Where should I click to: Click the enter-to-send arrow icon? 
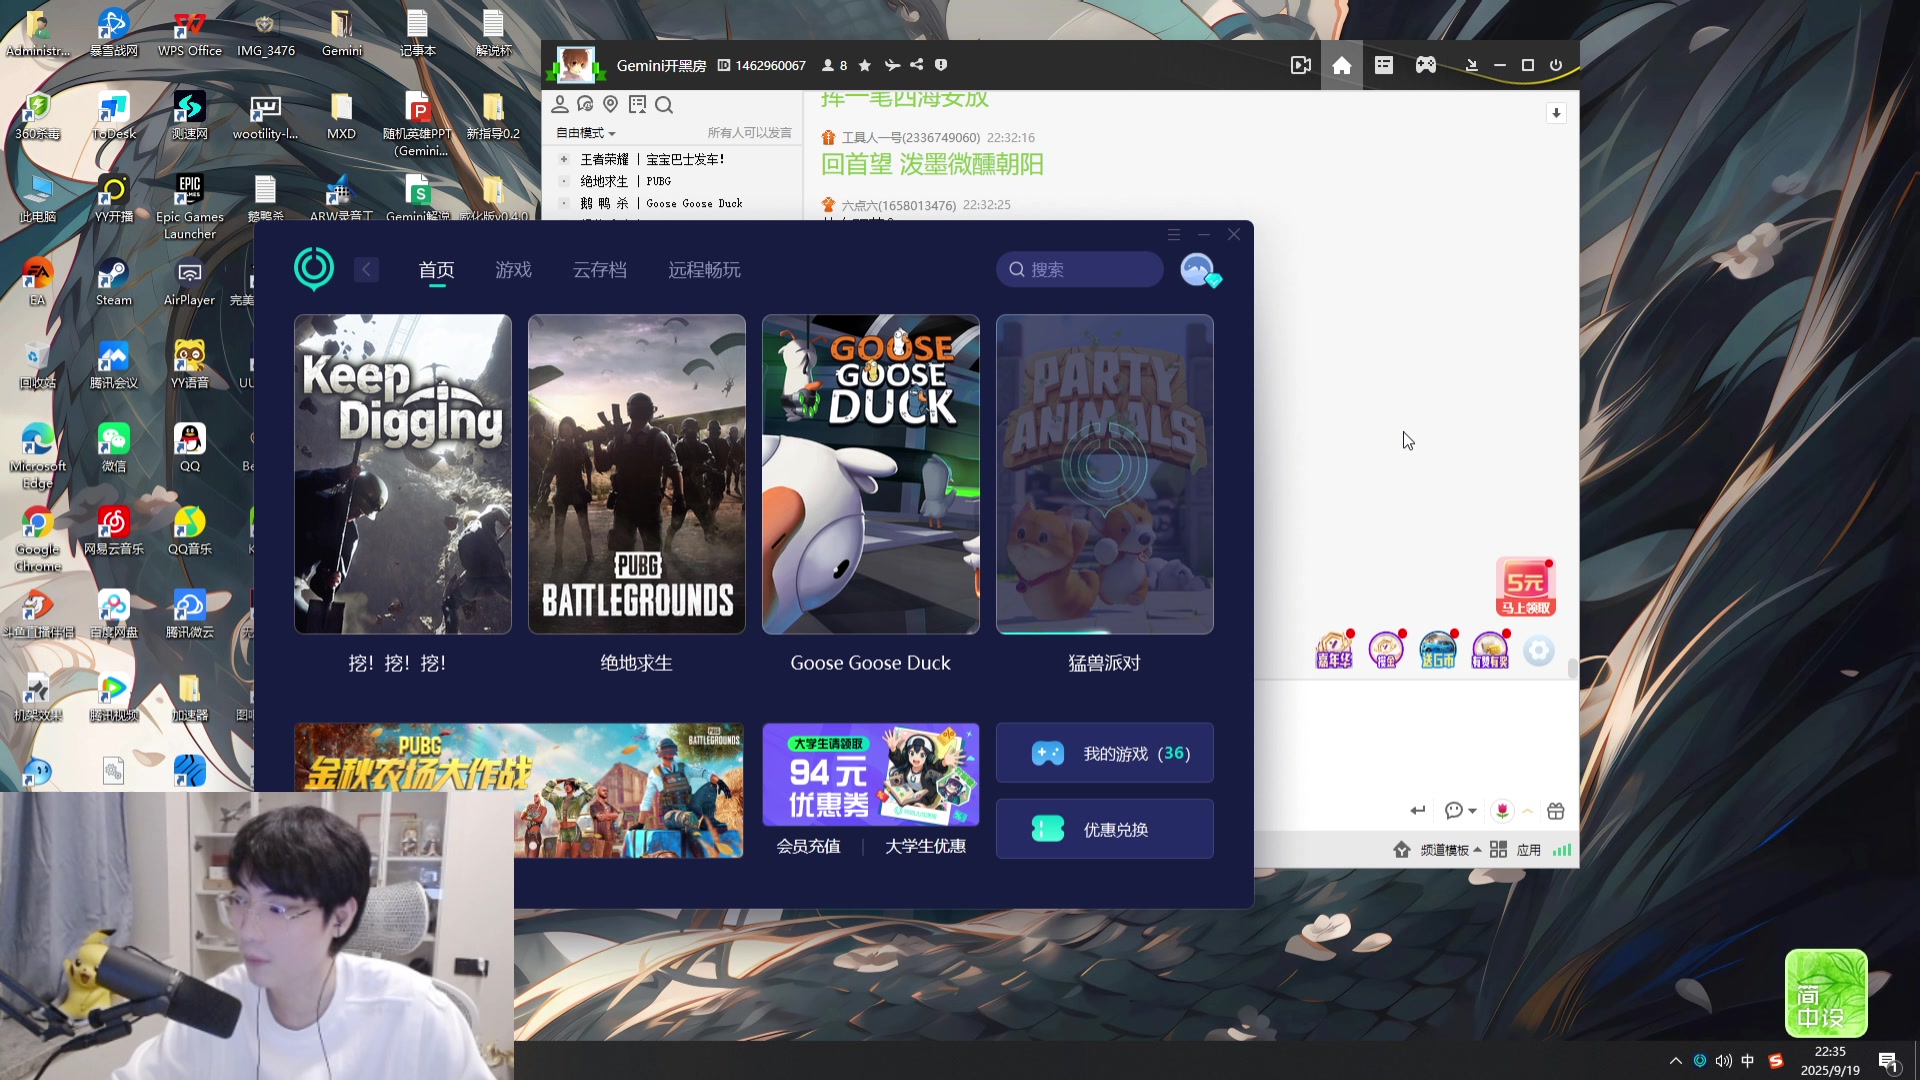tap(1418, 811)
